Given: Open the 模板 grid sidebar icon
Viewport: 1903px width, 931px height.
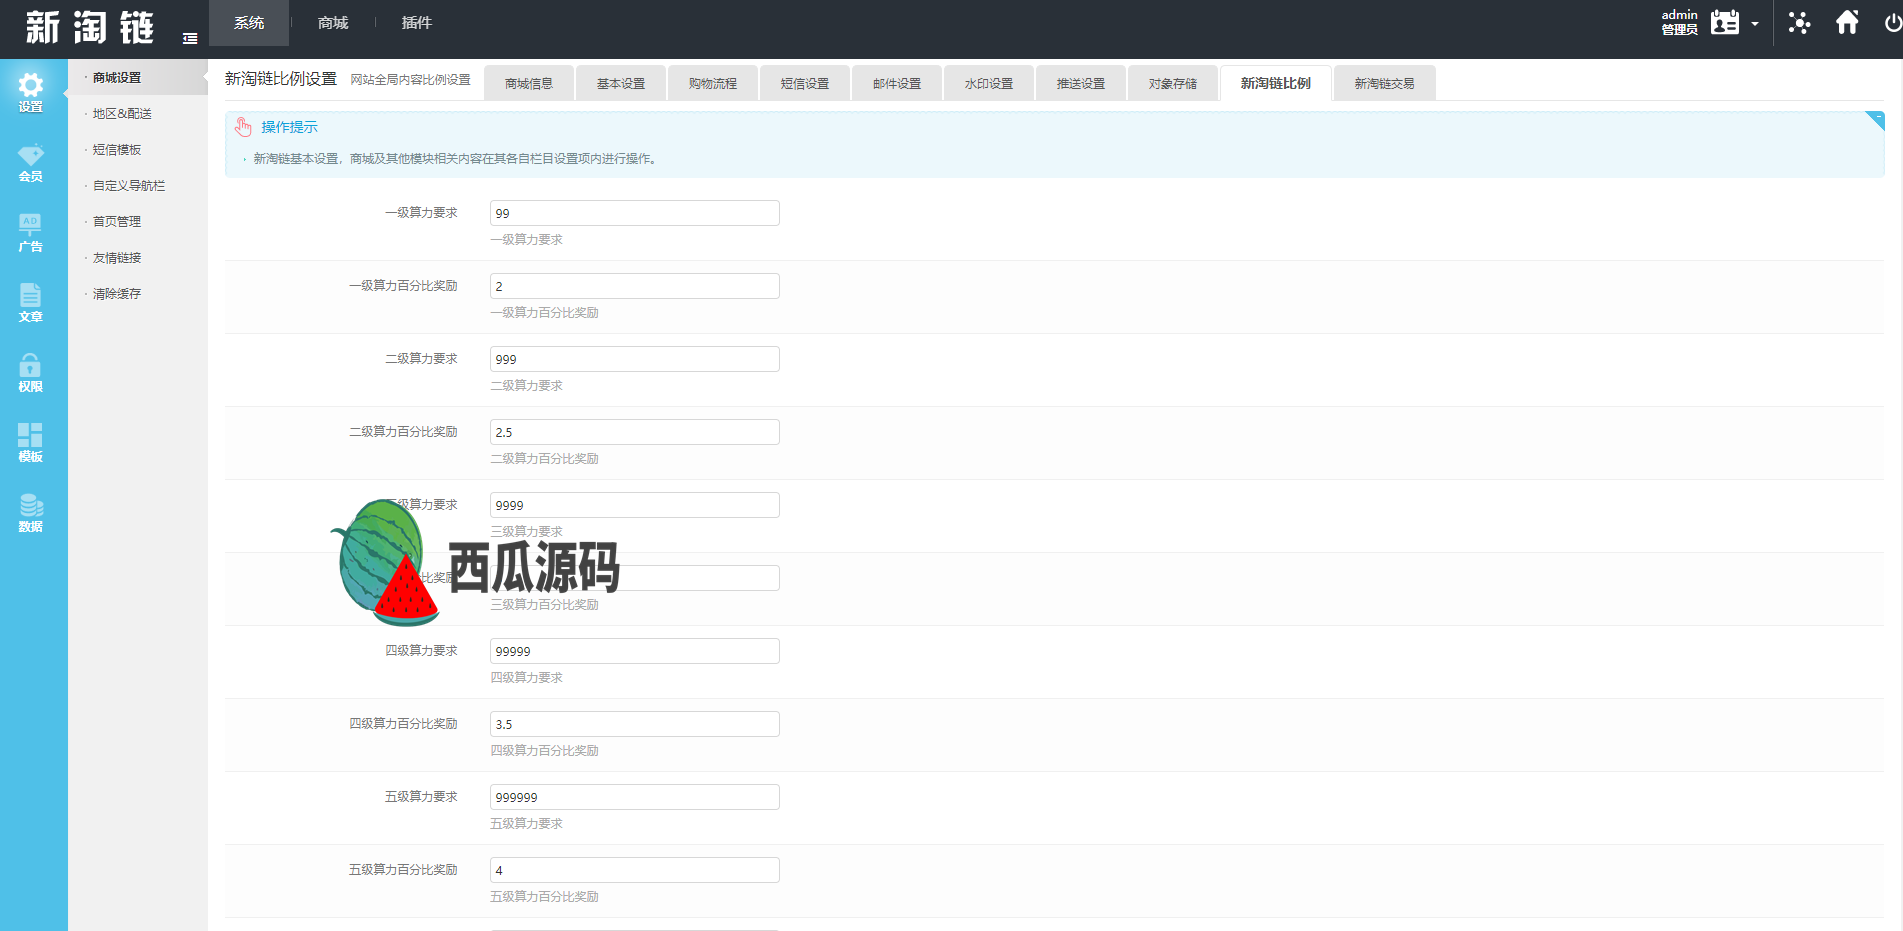Looking at the screenshot, I should (31, 443).
